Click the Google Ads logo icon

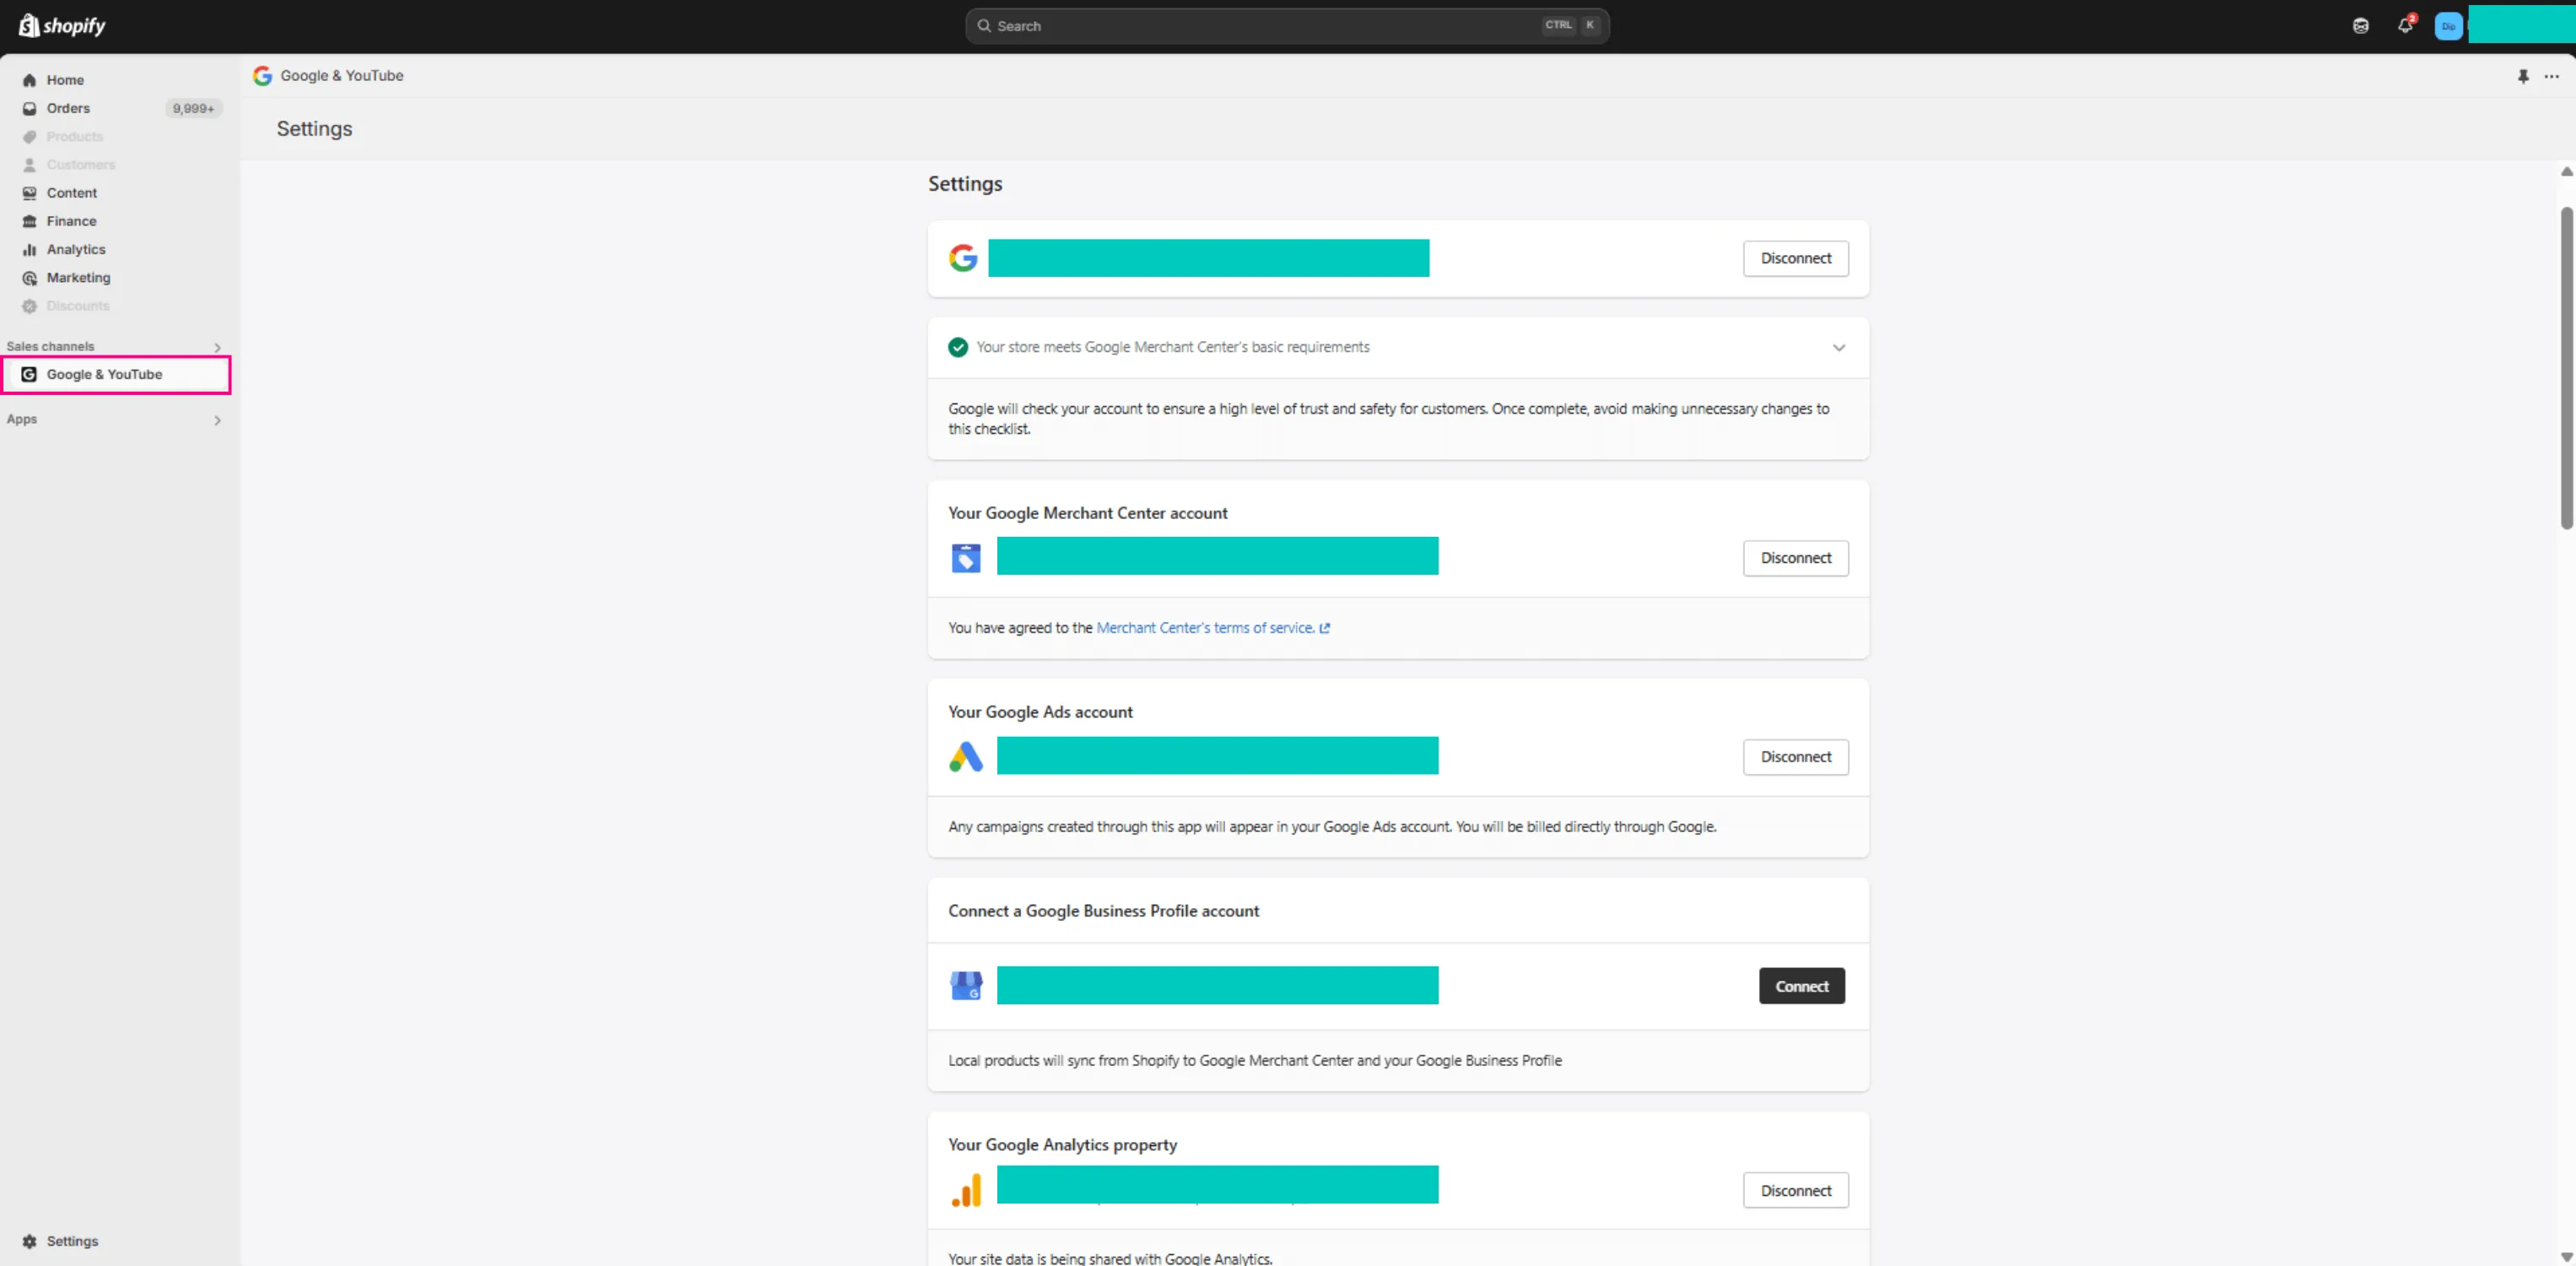point(966,757)
